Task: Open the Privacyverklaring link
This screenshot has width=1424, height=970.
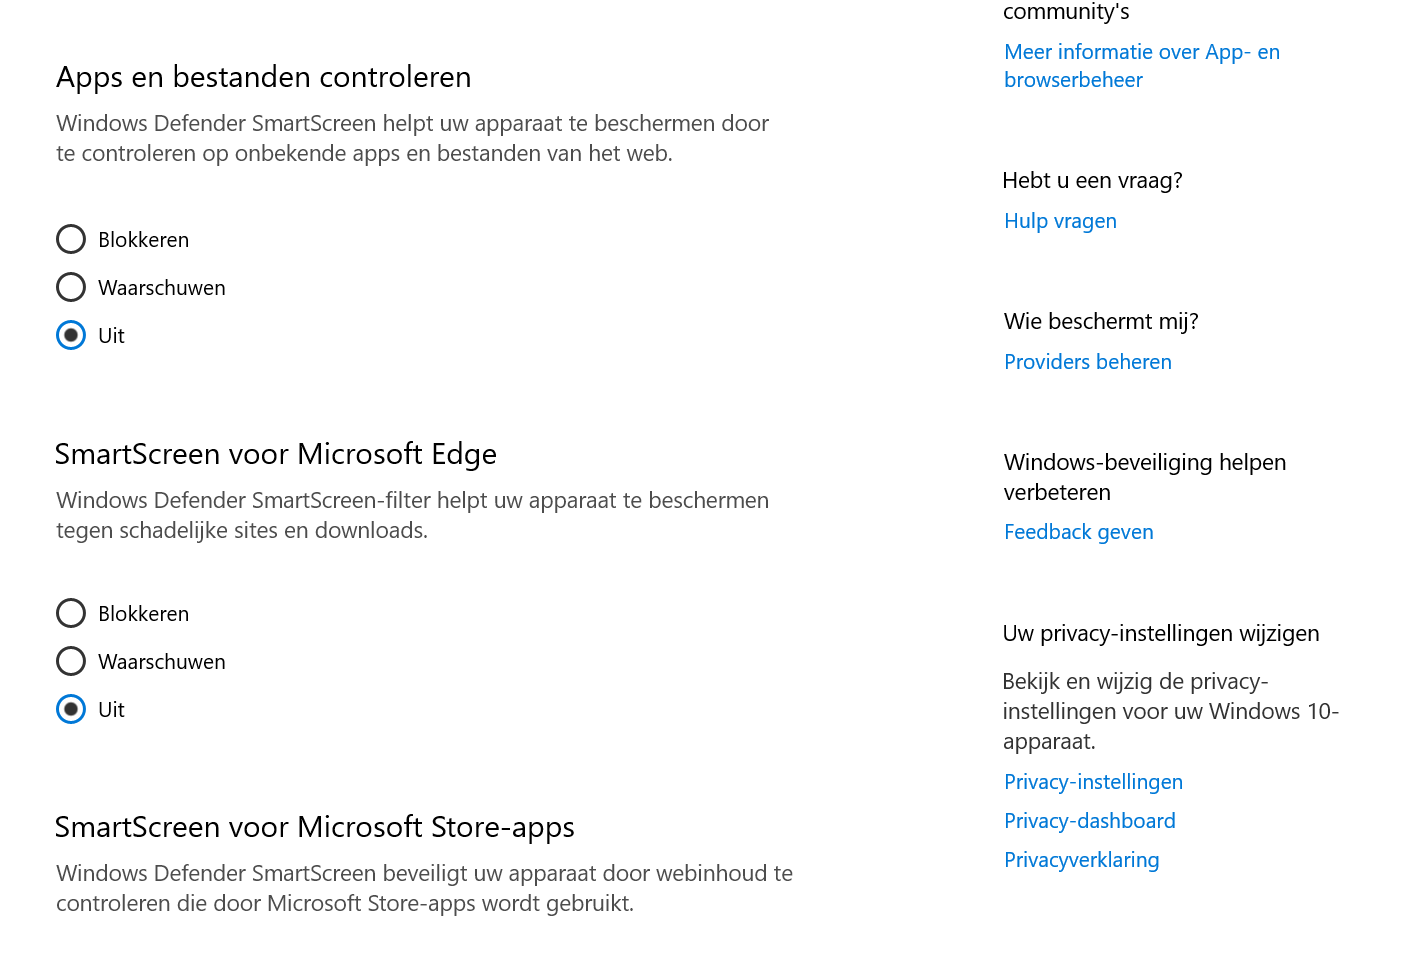Action: (x=1081, y=860)
